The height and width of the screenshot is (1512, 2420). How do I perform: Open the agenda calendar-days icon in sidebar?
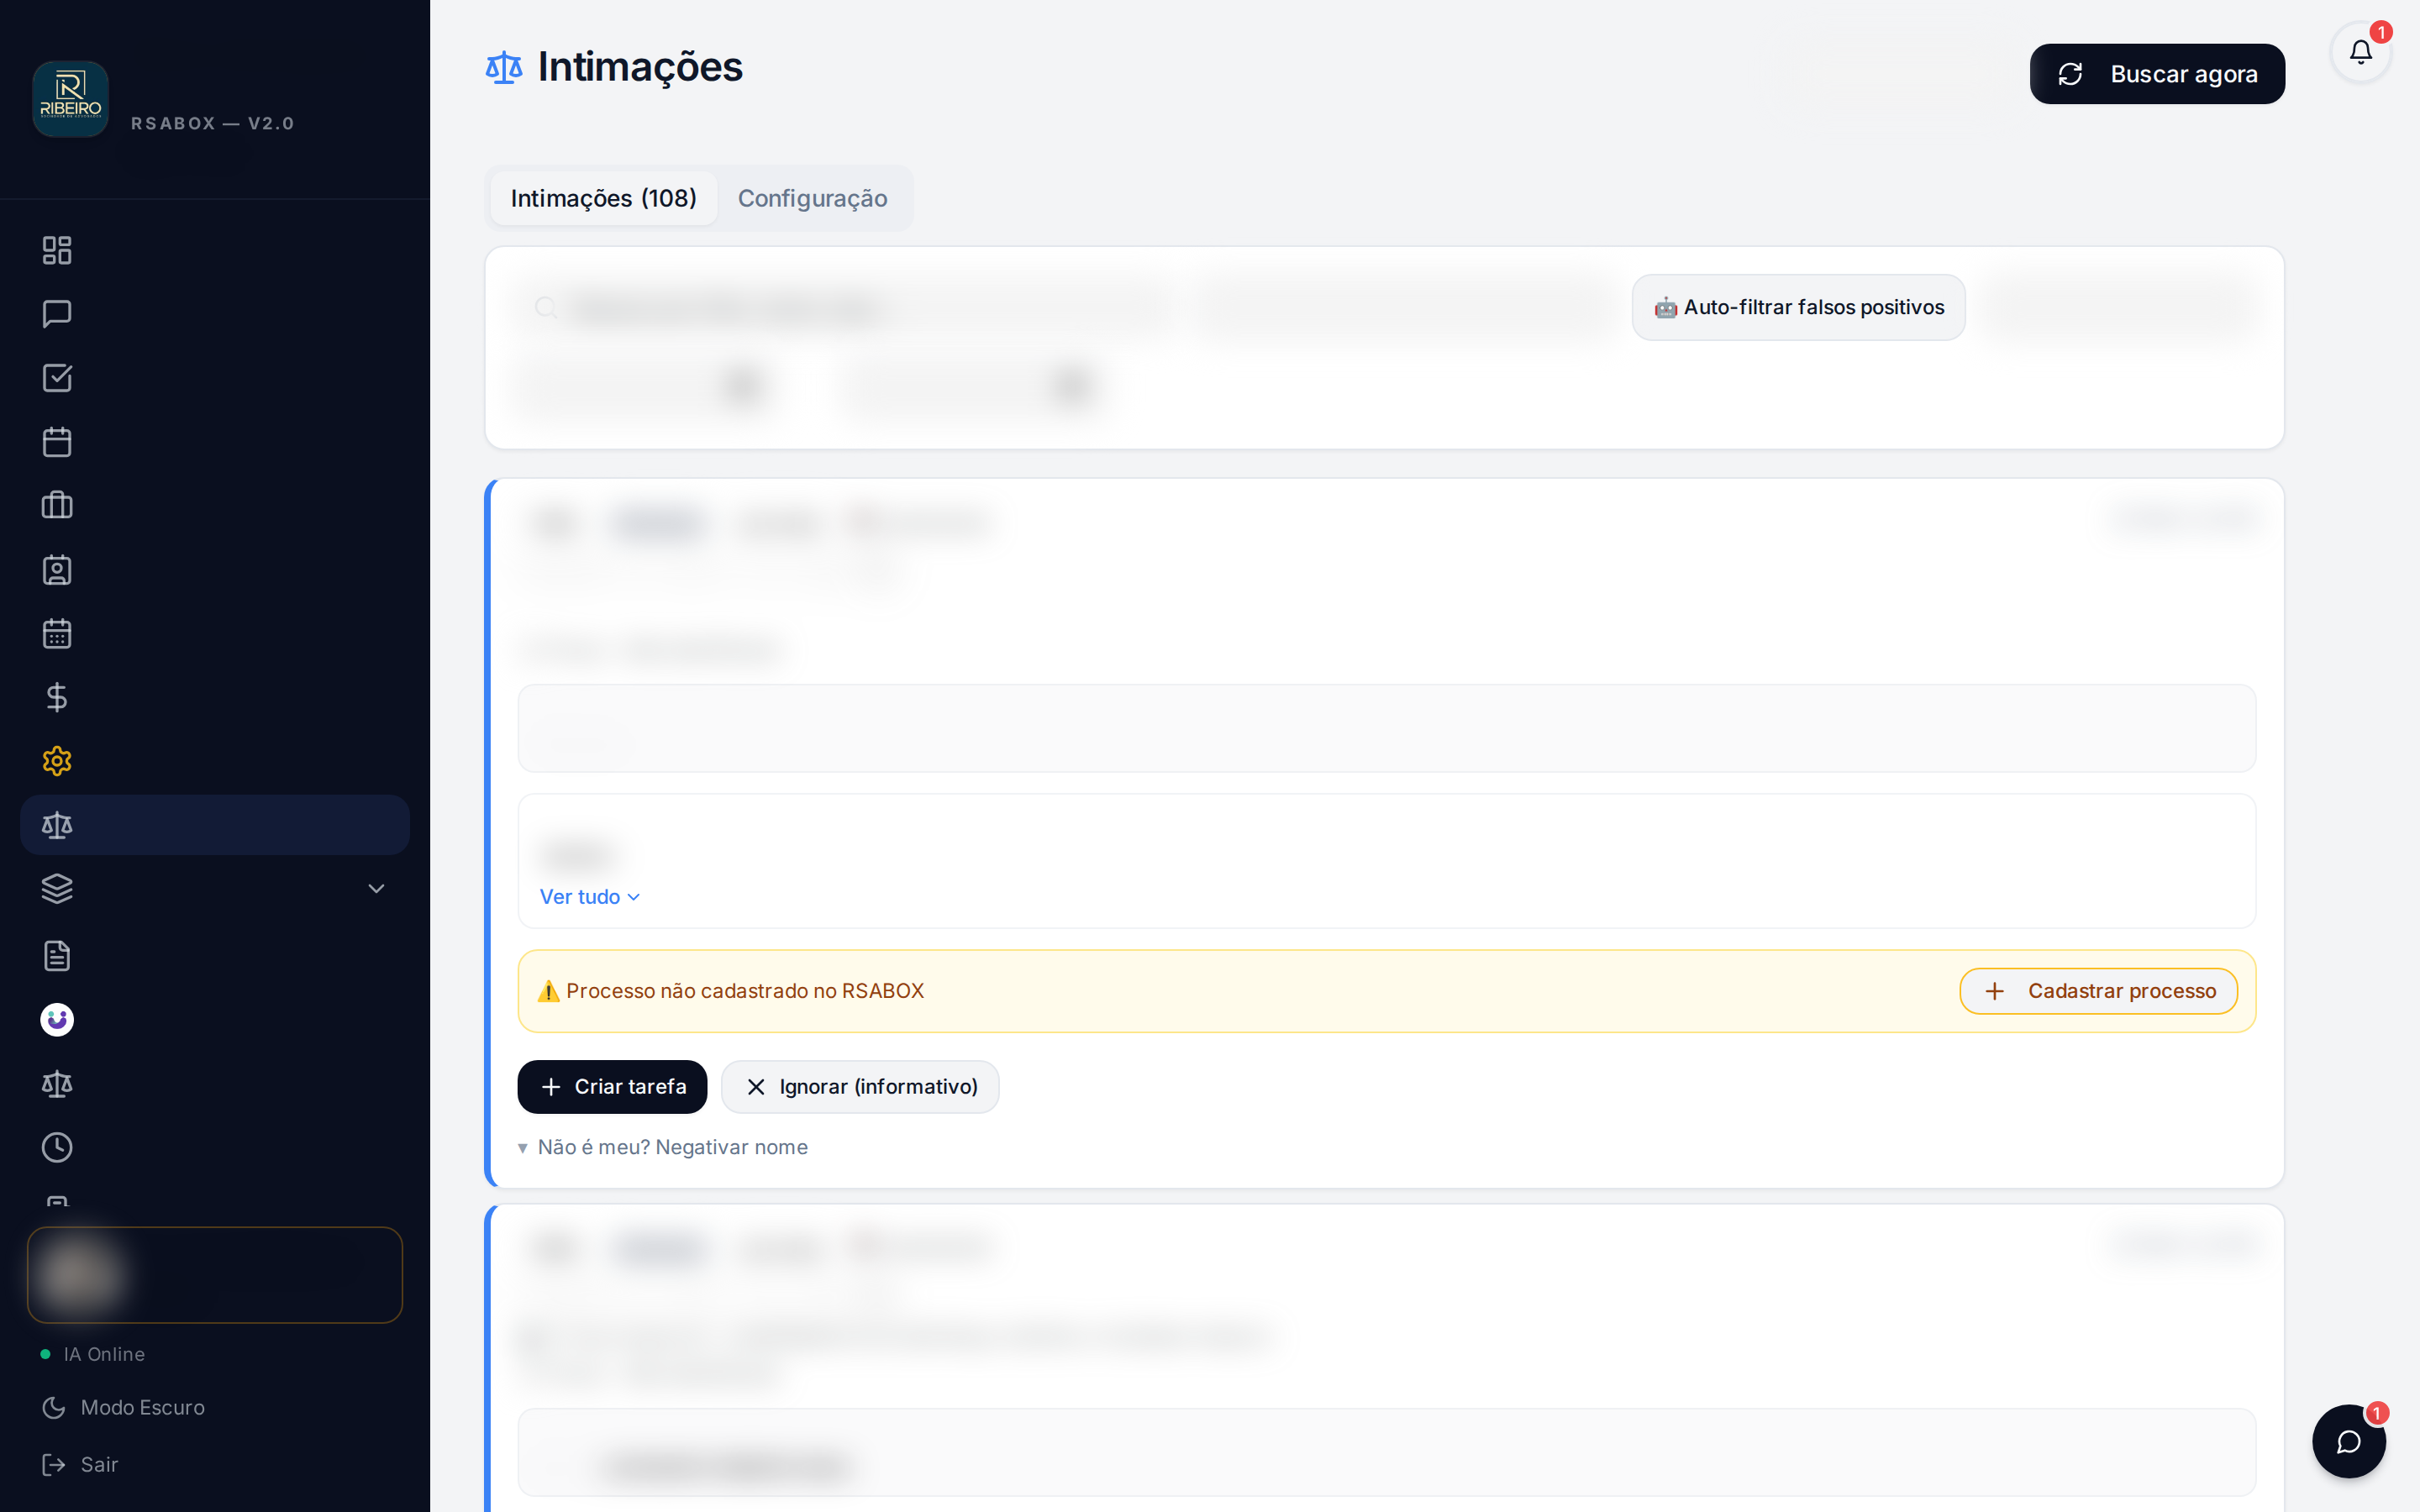pyautogui.click(x=57, y=634)
